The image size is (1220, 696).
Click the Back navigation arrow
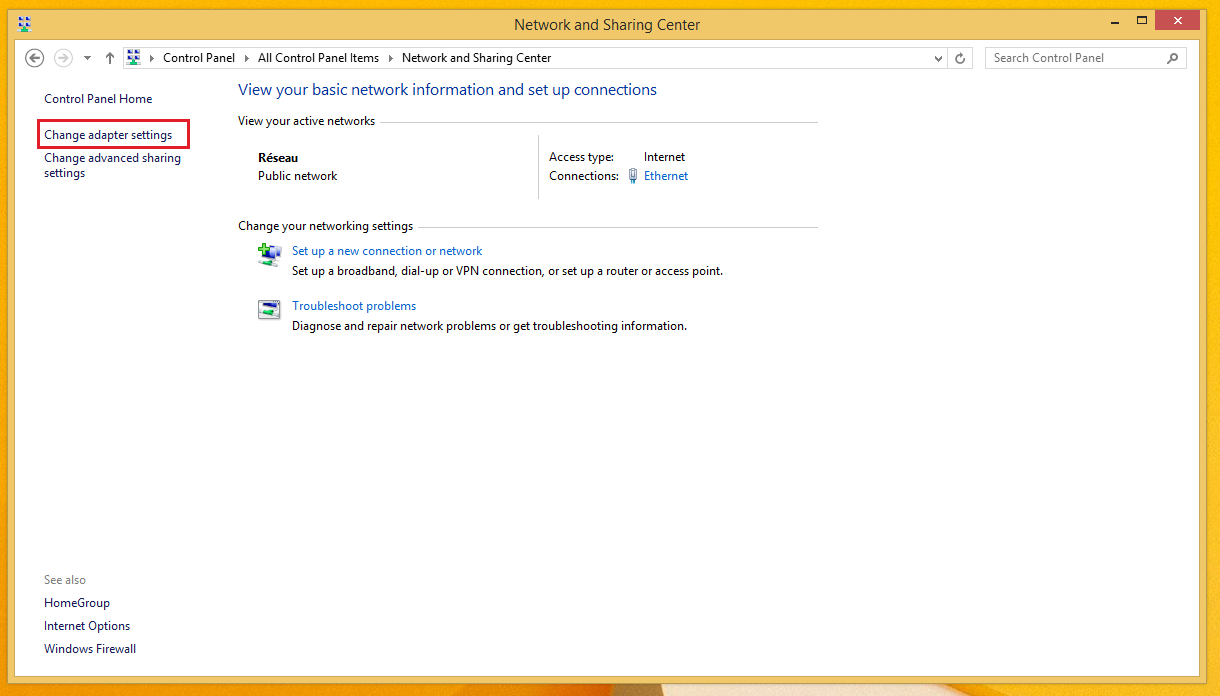(35, 58)
